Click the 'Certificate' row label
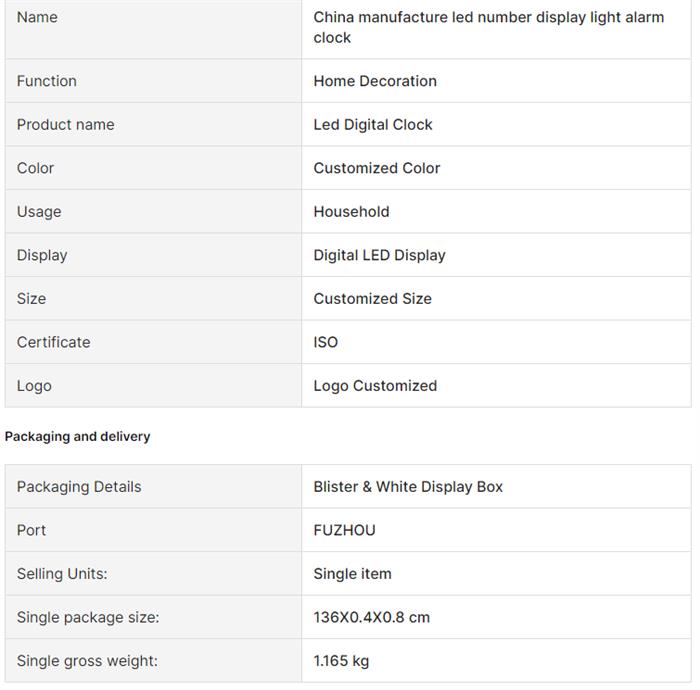The image size is (700, 690). 53,342
